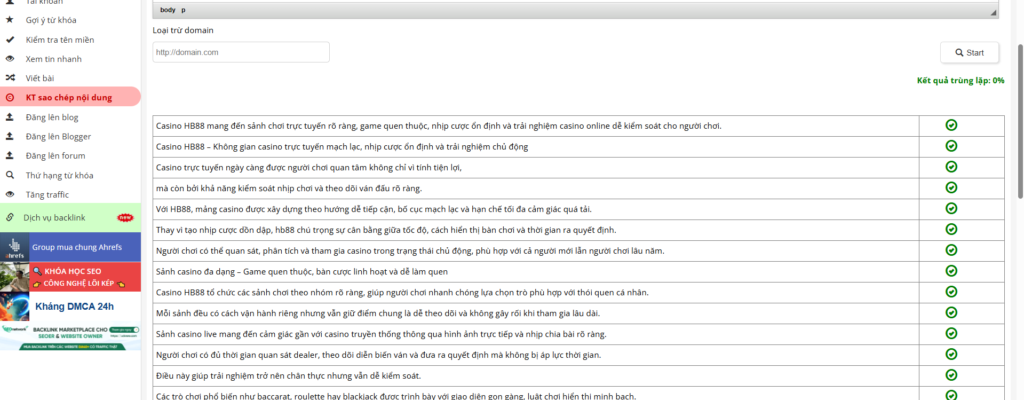1024x400 pixels.
Task: Click the editor resize handle at bottom-right corner
Action: click(993, 12)
